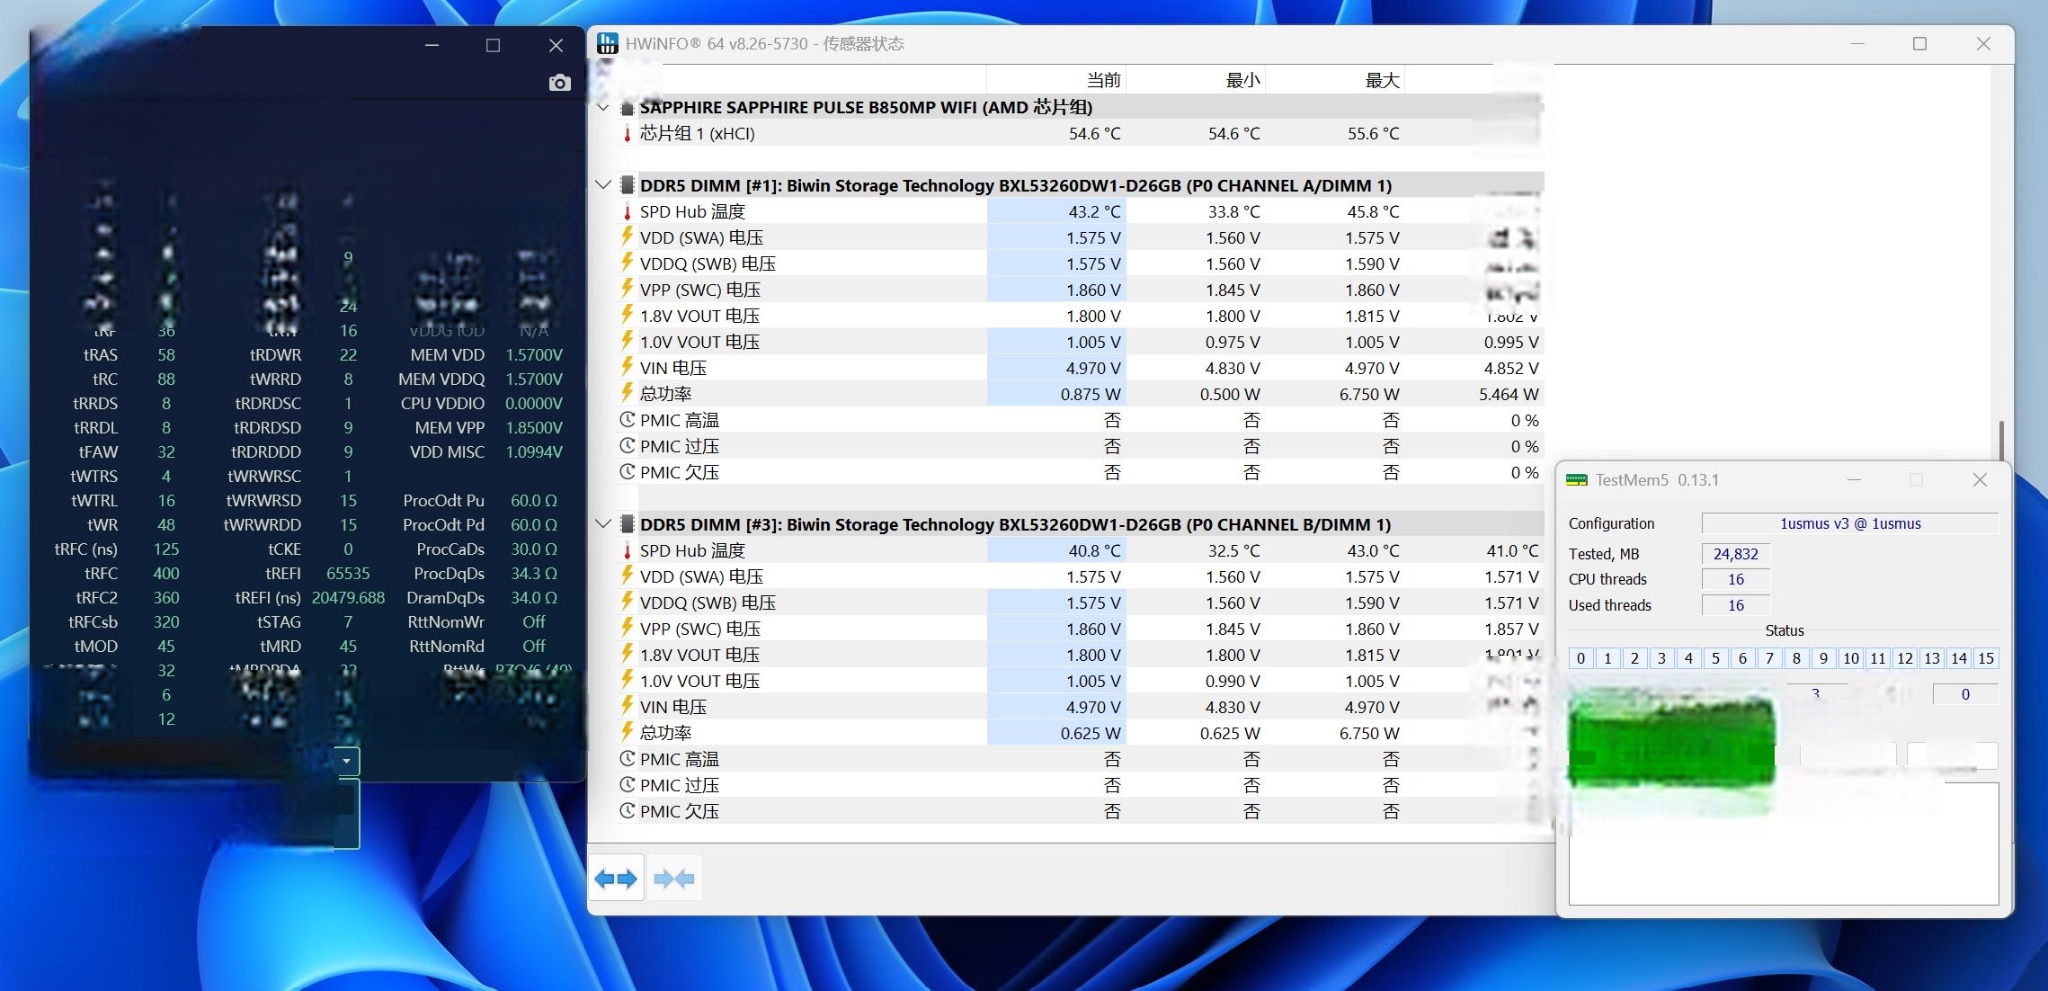Close the TestMem5 window
The width and height of the screenshot is (2048, 991).
click(1980, 480)
